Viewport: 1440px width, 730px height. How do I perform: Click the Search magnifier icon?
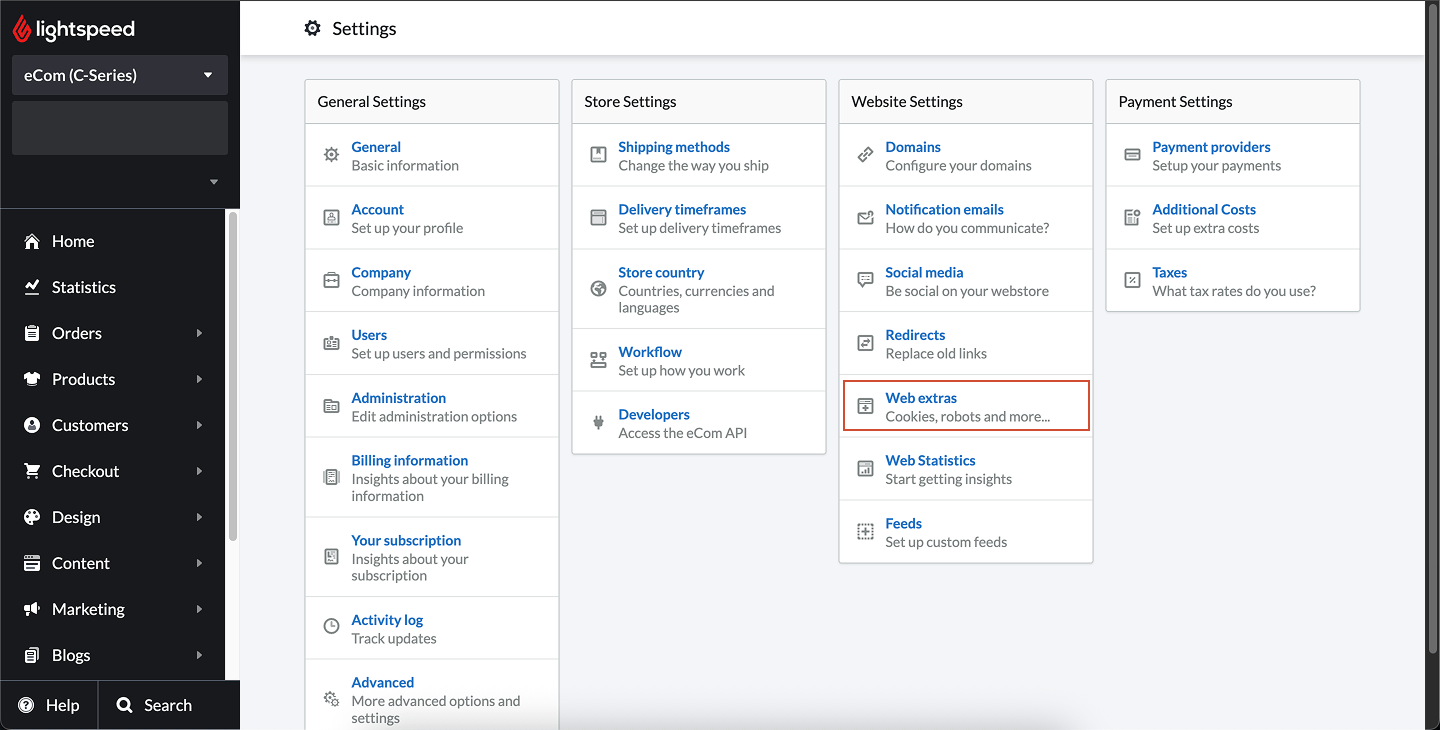(124, 705)
